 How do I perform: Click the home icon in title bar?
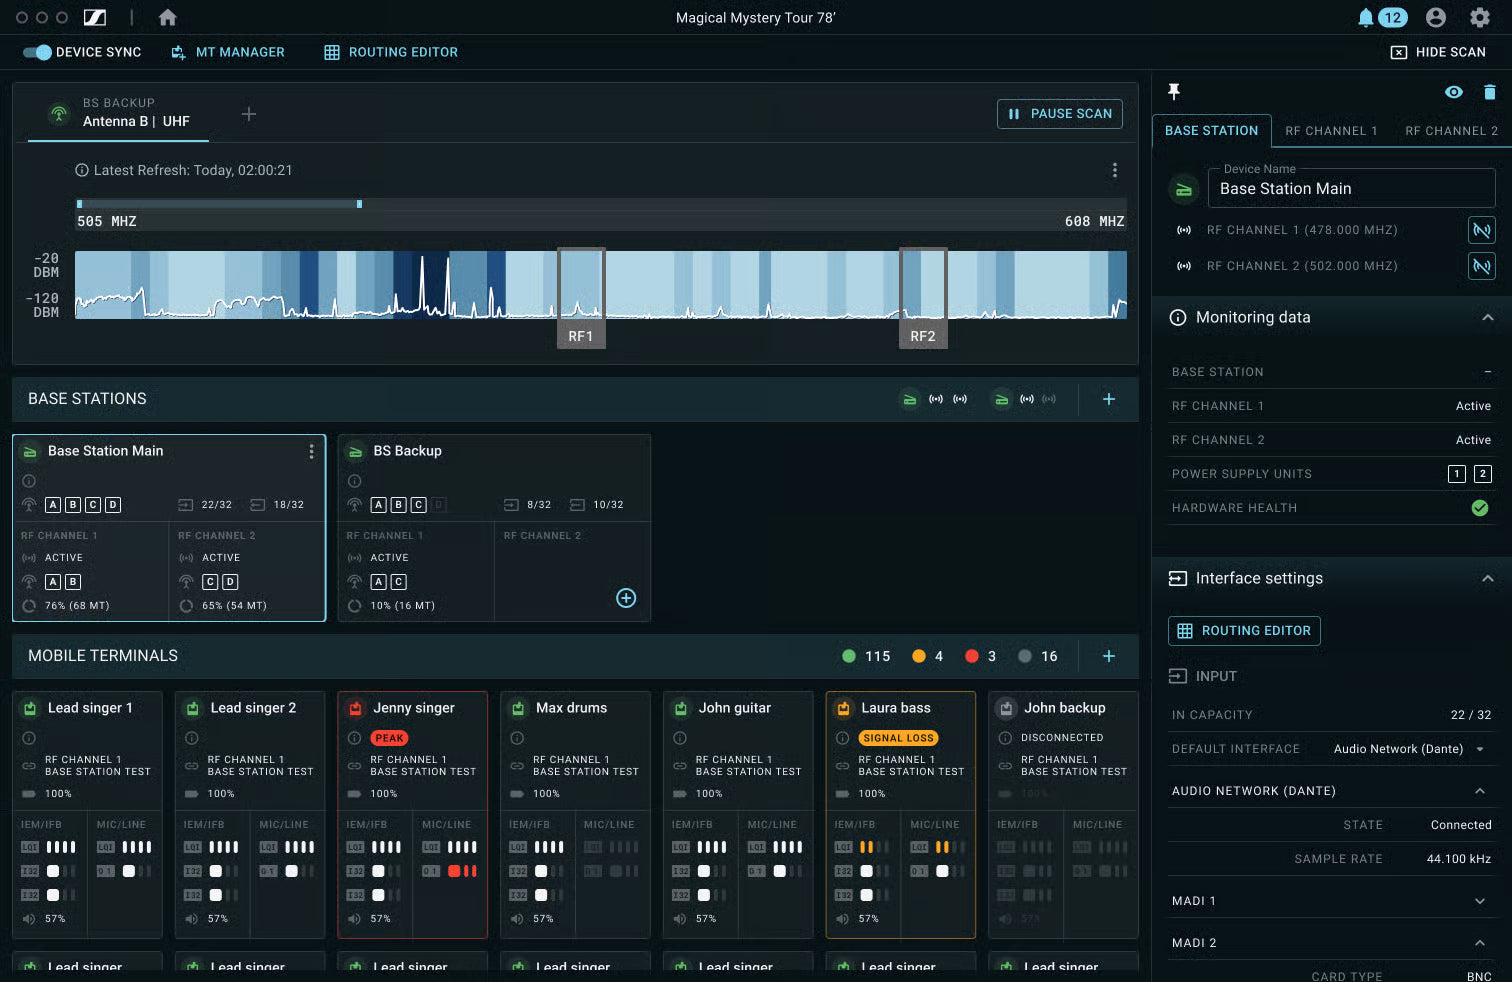[x=167, y=17]
